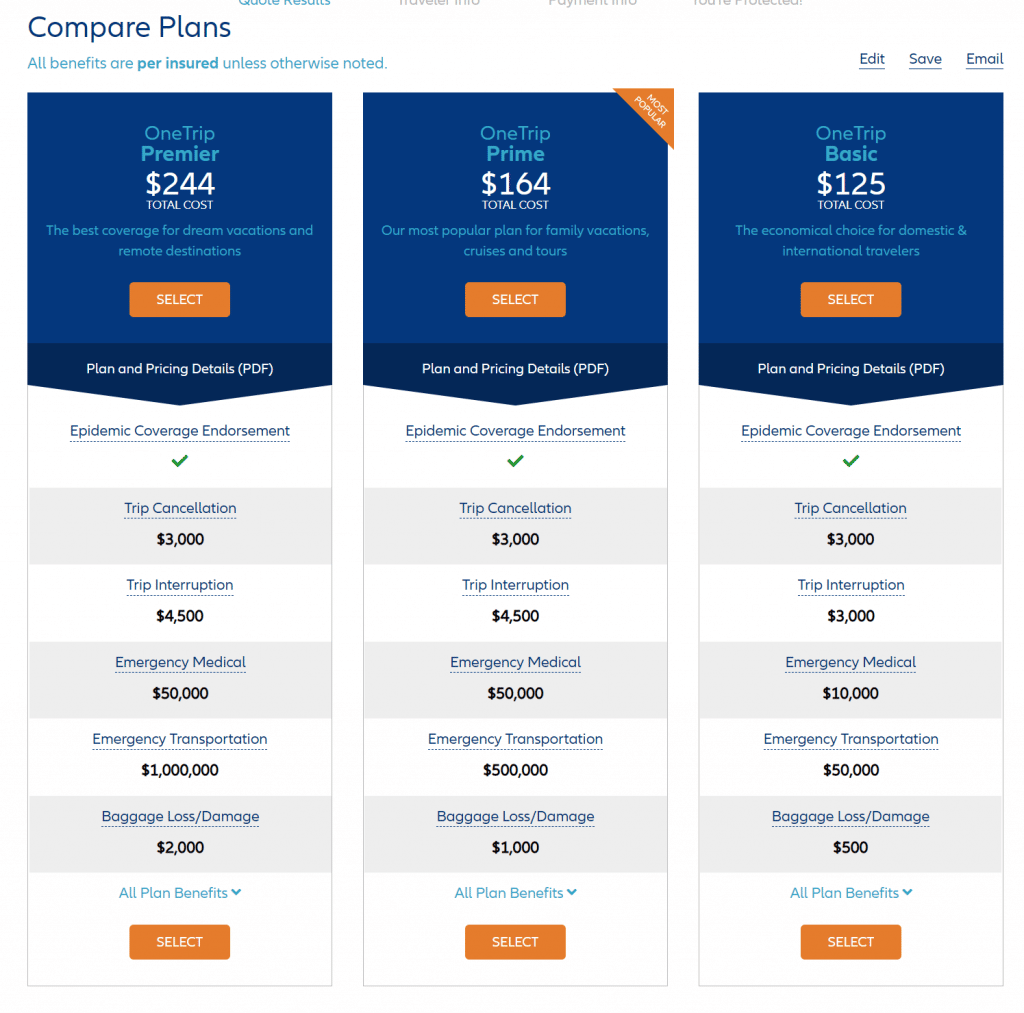
Task: Expand All Plan Benefits for Prime plan
Action: [x=515, y=893]
